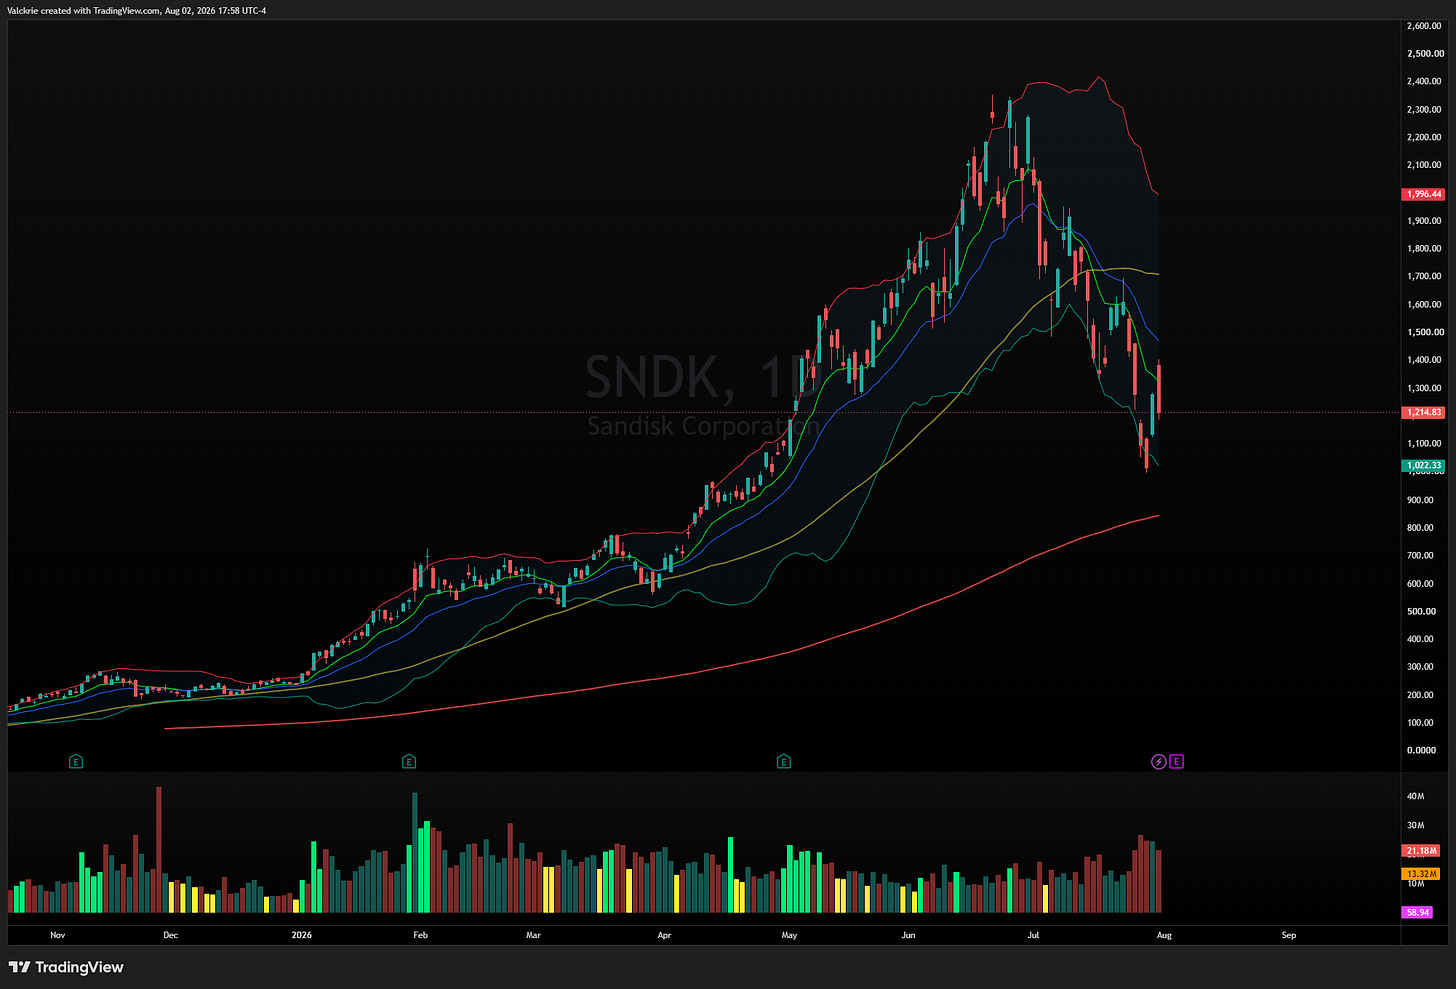Select 600.00 on the price scale
This screenshot has width=1456, height=989.
coord(1421,583)
